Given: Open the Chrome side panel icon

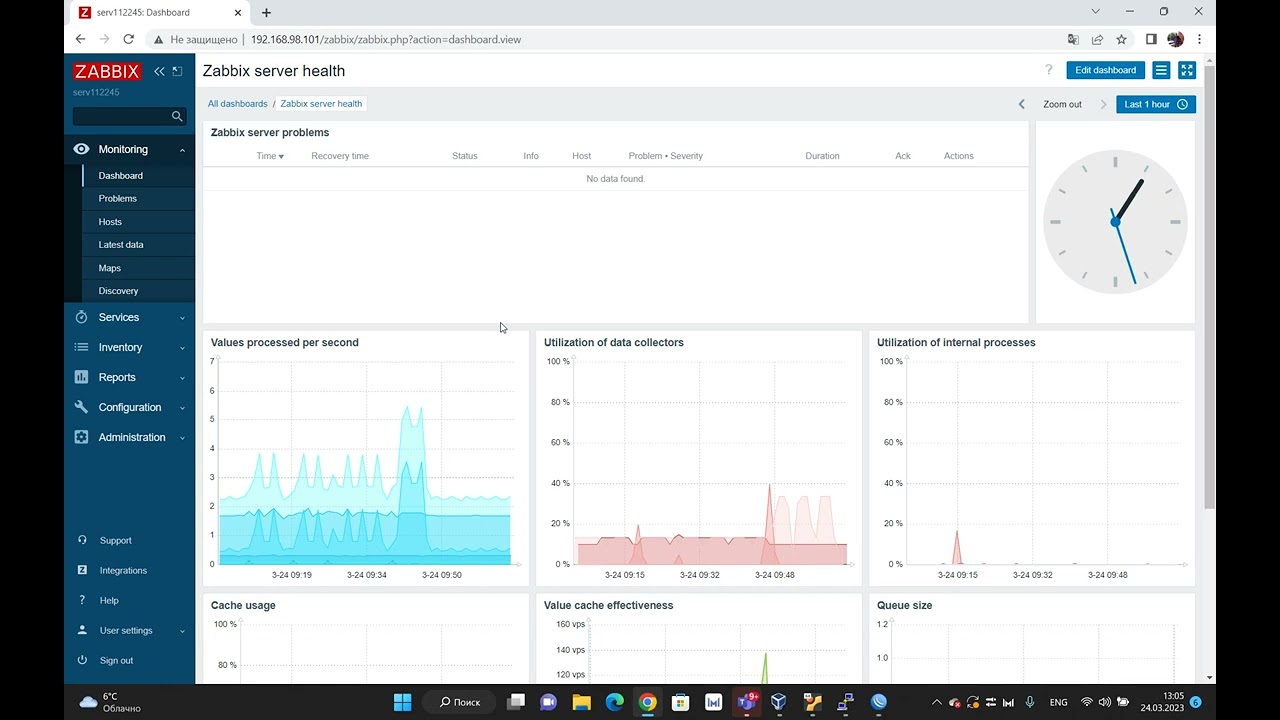Looking at the screenshot, I should [x=1151, y=39].
